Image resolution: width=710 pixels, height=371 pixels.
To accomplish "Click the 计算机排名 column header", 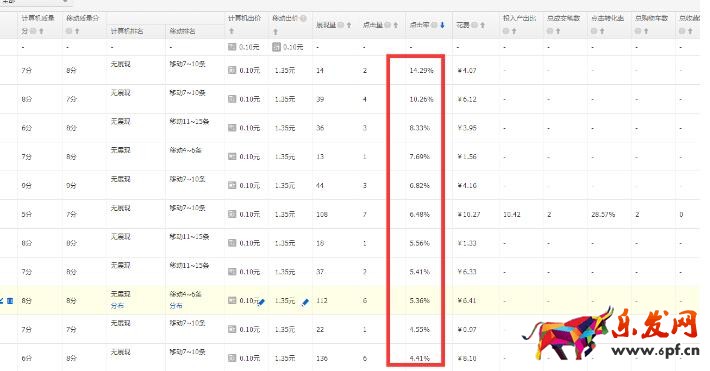I will [127, 31].
